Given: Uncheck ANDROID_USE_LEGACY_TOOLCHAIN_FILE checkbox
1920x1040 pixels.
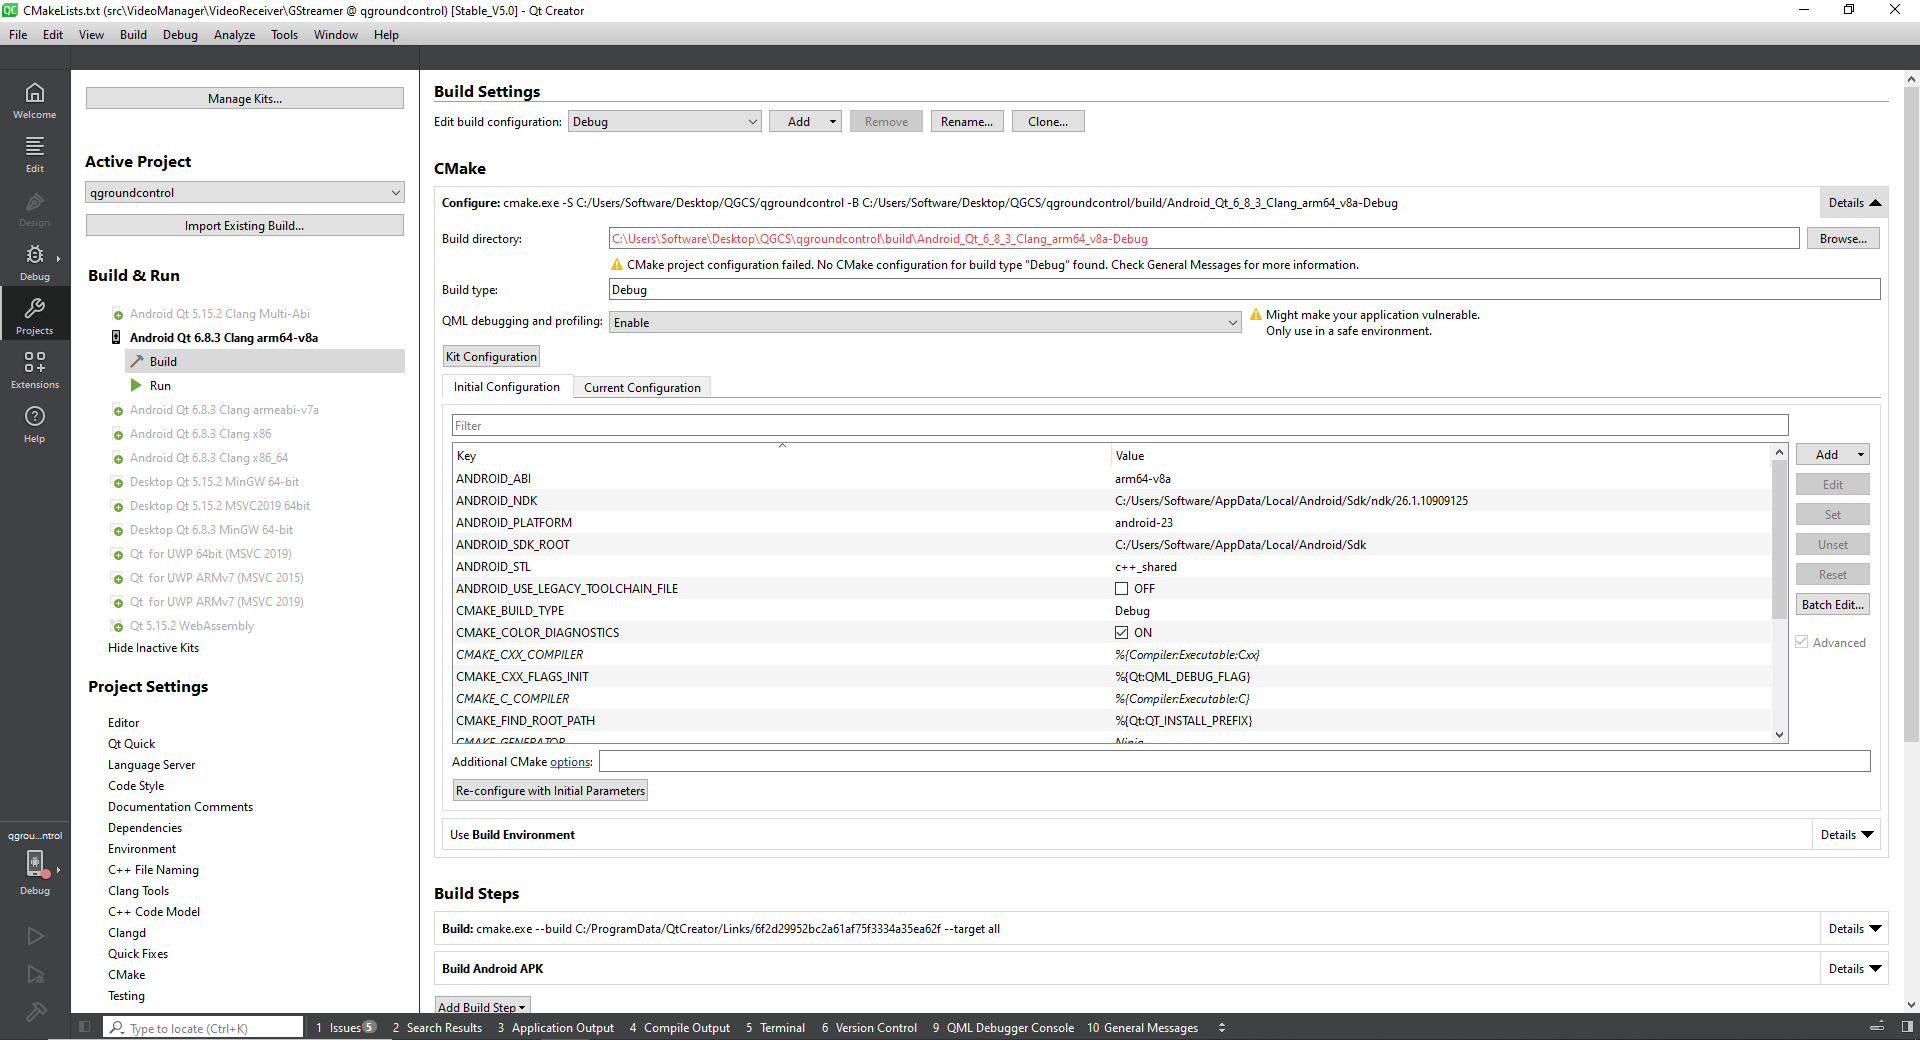Looking at the screenshot, I should pos(1122,588).
